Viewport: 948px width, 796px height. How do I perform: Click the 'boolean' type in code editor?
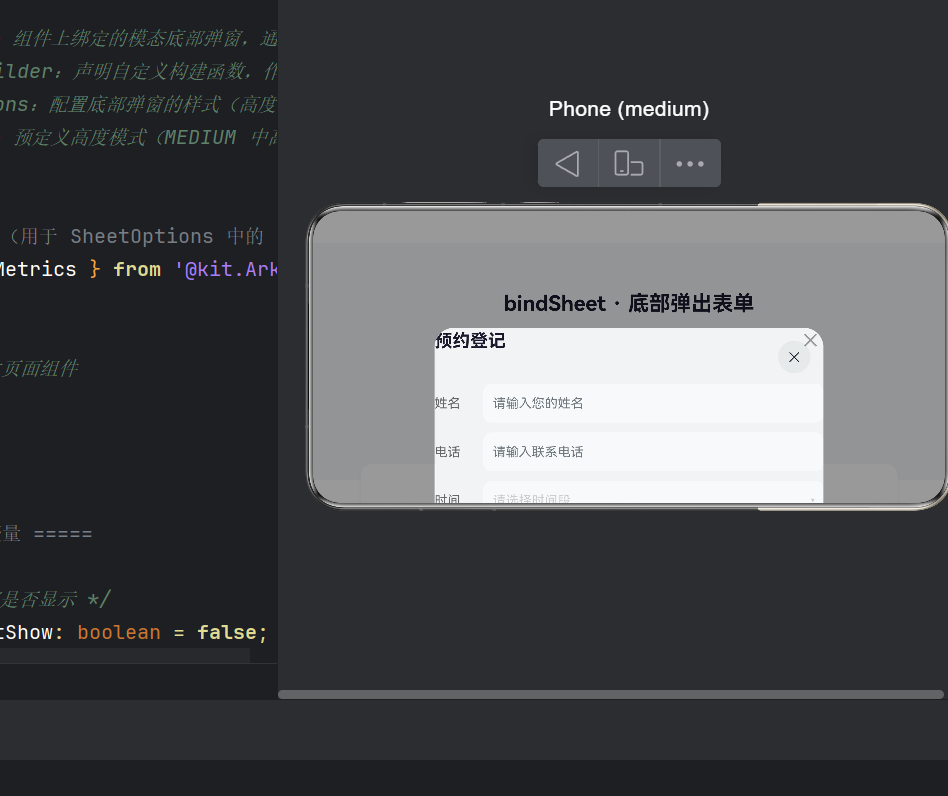(x=119, y=632)
